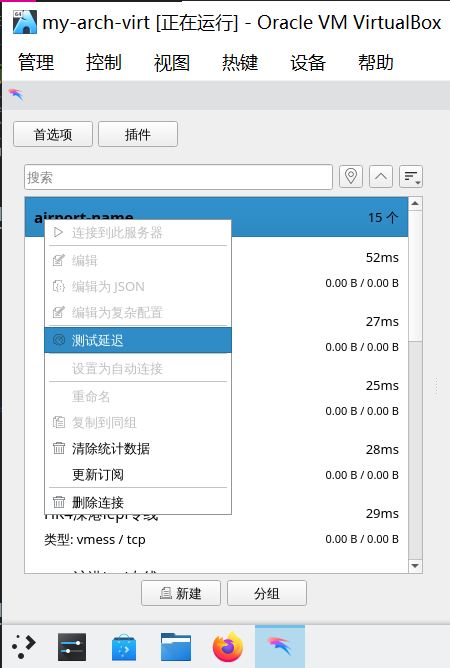The width and height of the screenshot is (450, 668).
Task: Click the 插件 button
Action: tap(138, 134)
